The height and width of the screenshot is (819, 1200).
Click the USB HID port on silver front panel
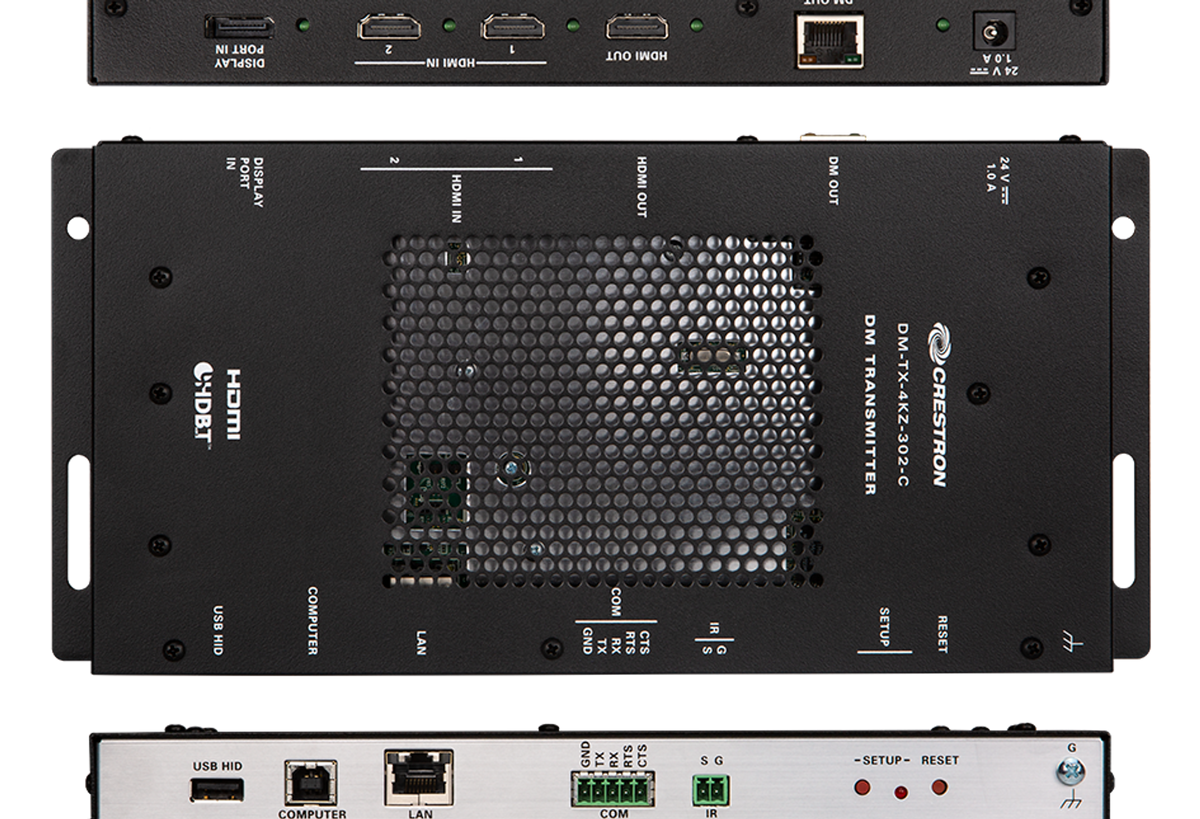point(217,789)
